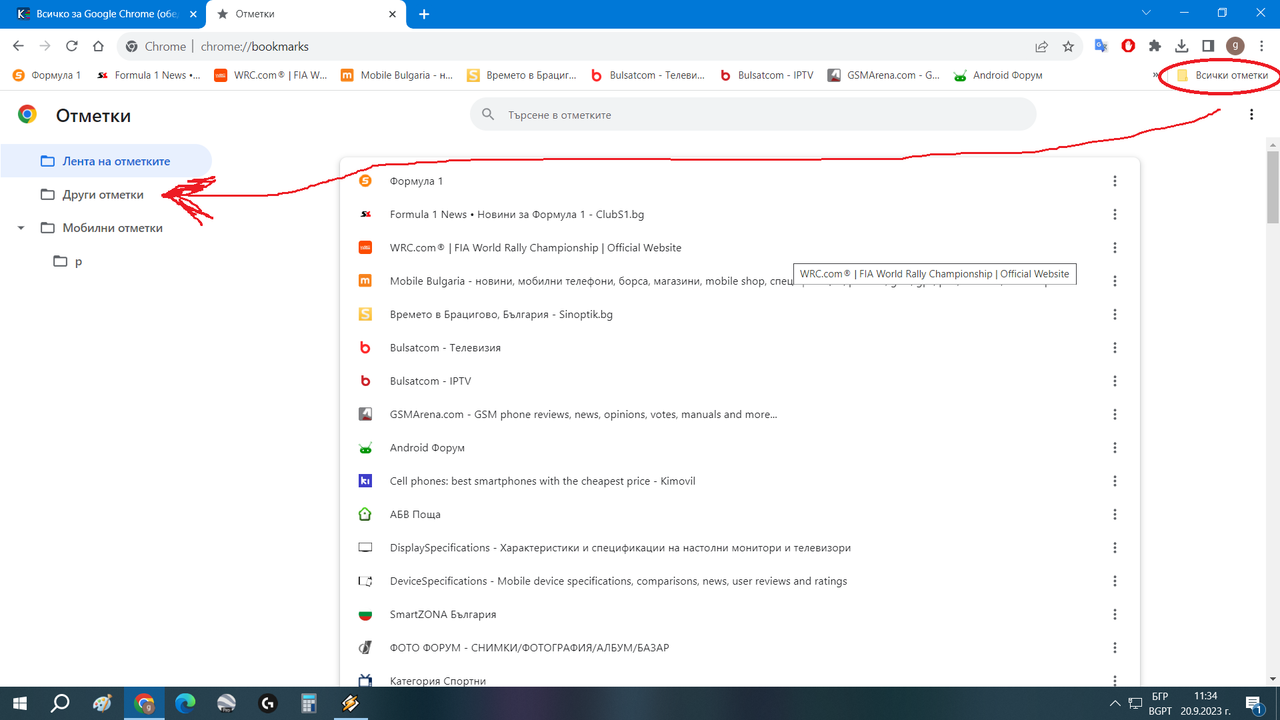Open GSMArena.com bookmarks bar shortcut
The image size is (1280, 720).
884,75
